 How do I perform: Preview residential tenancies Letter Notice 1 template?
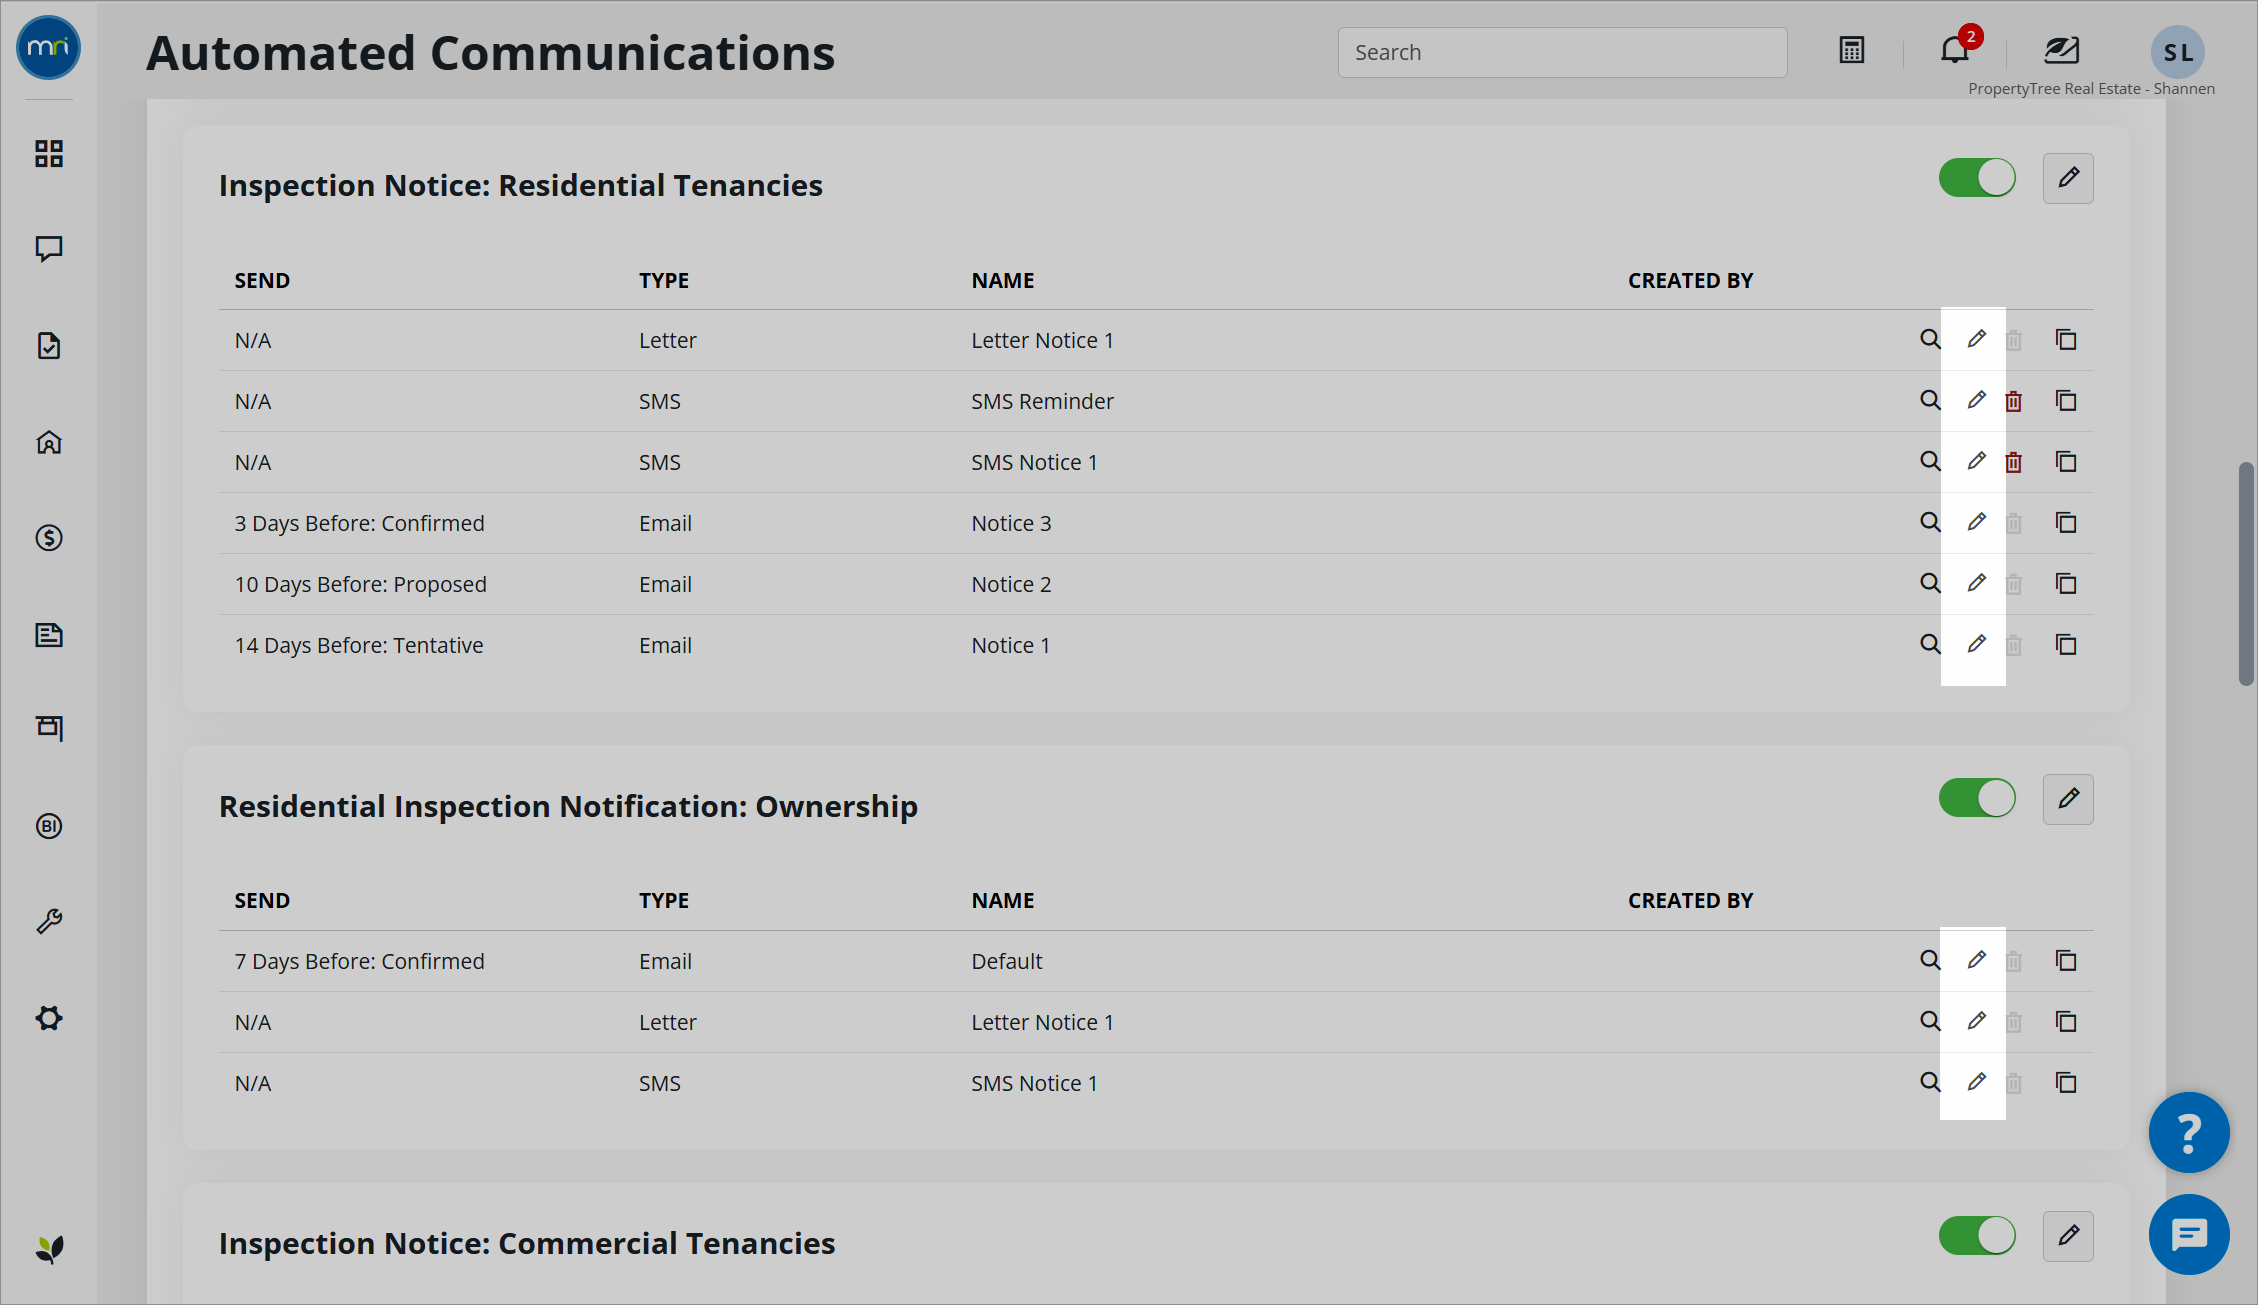click(1930, 339)
